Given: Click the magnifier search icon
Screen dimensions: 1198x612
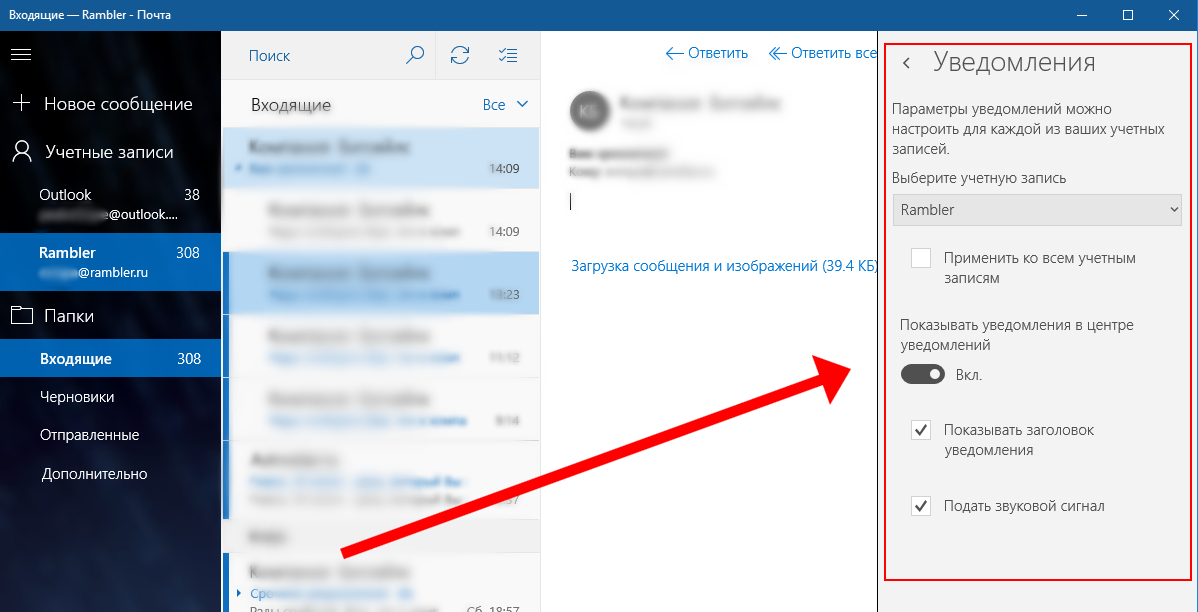Looking at the screenshot, I should tap(414, 55).
